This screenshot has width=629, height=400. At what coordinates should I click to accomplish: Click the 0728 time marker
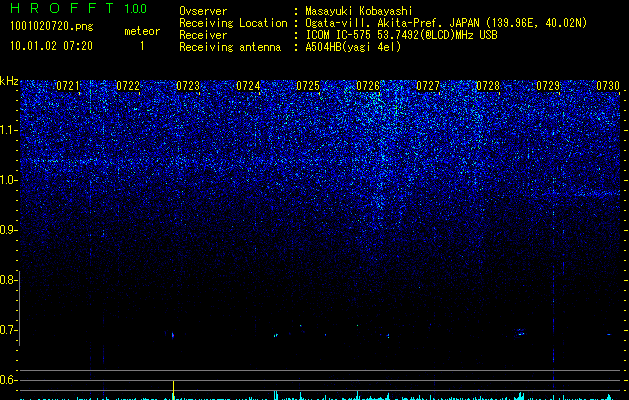click(x=488, y=86)
